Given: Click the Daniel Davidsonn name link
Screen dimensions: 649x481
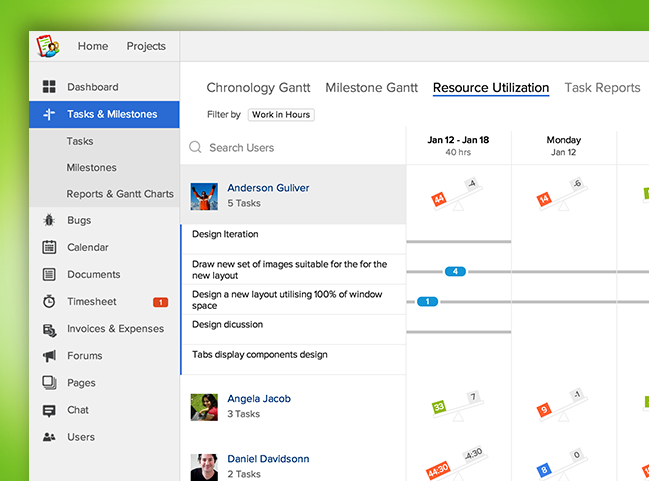Looking at the screenshot, I should [268, 459].
